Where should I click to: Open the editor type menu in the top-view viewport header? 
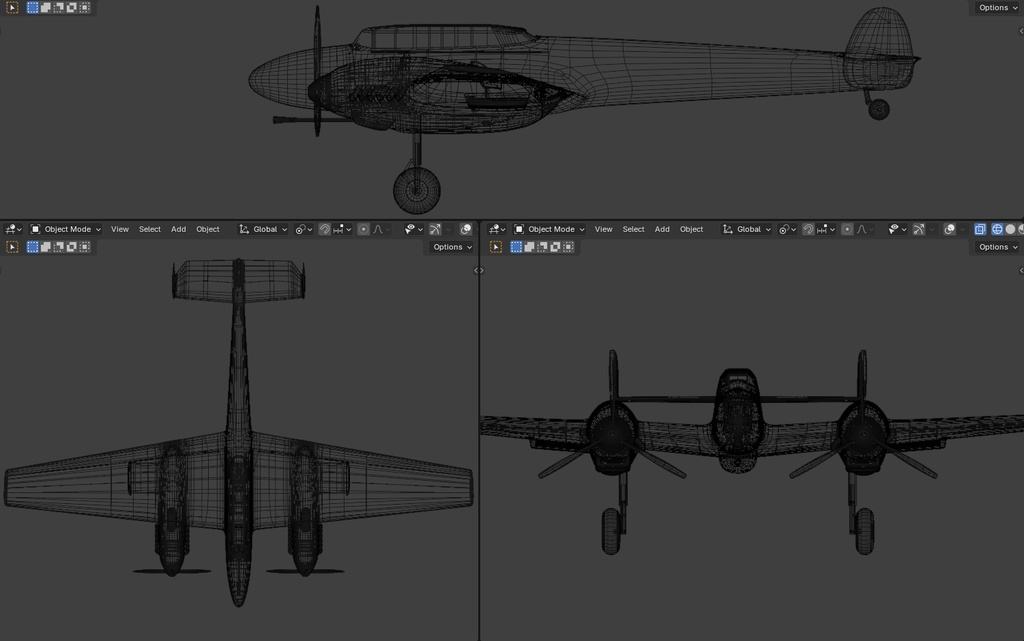tap(13, 229)
